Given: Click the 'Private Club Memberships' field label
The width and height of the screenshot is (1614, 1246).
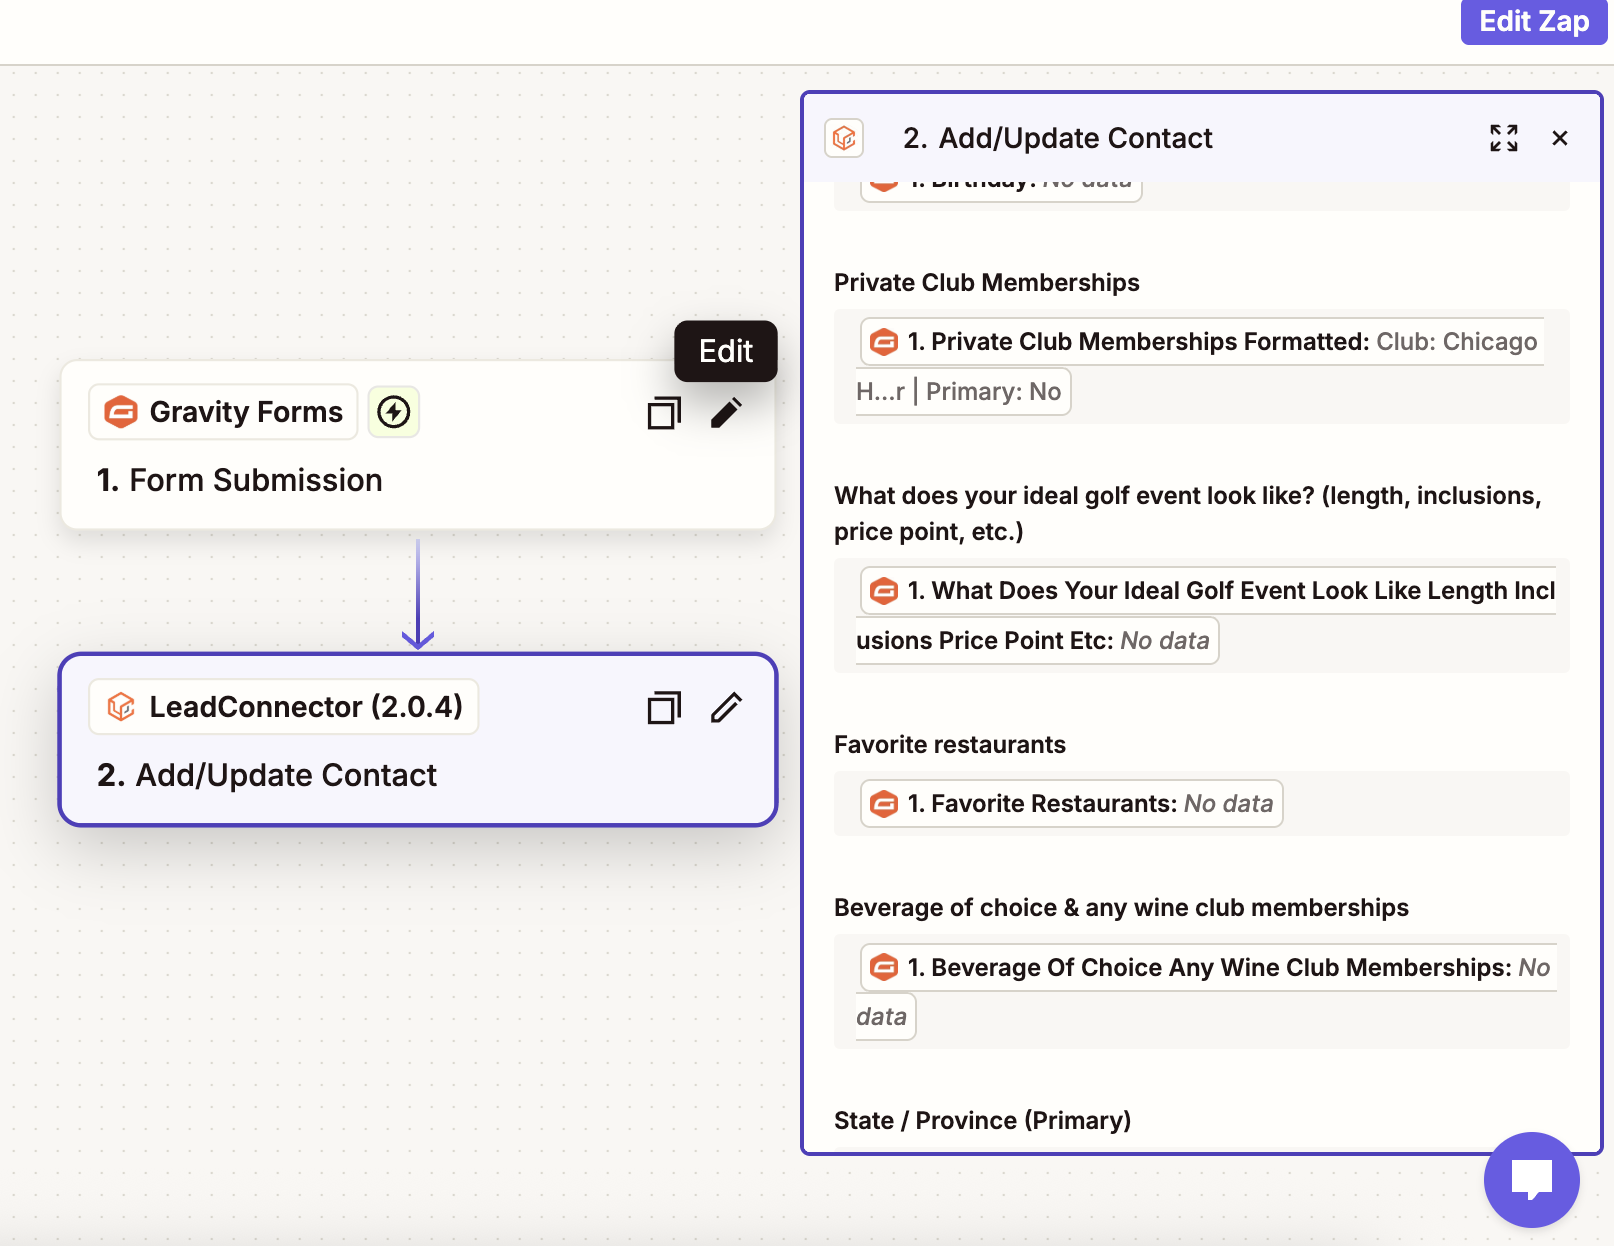Looking at the screenshot, I should pos(987,283).
